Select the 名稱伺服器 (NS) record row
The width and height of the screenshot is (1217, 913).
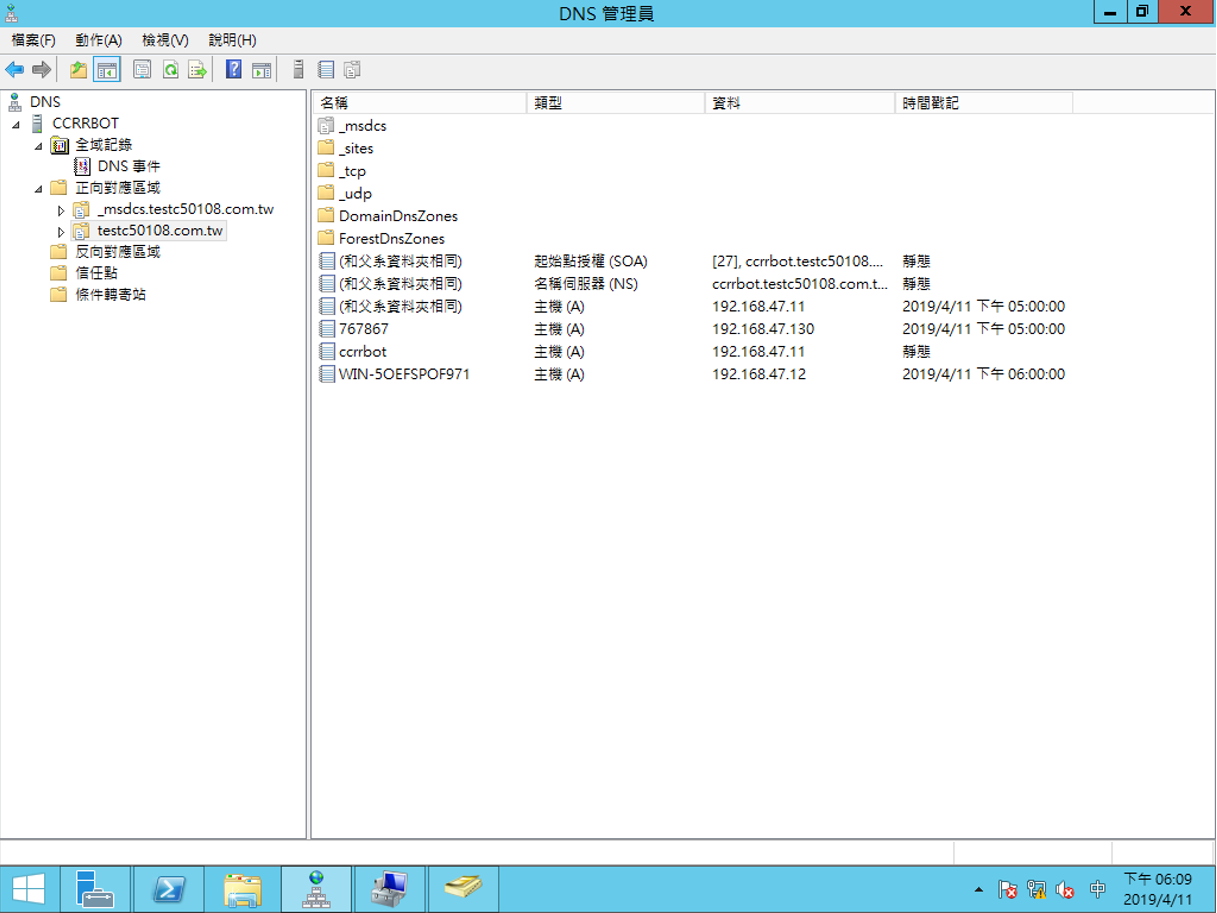(692, 284)
